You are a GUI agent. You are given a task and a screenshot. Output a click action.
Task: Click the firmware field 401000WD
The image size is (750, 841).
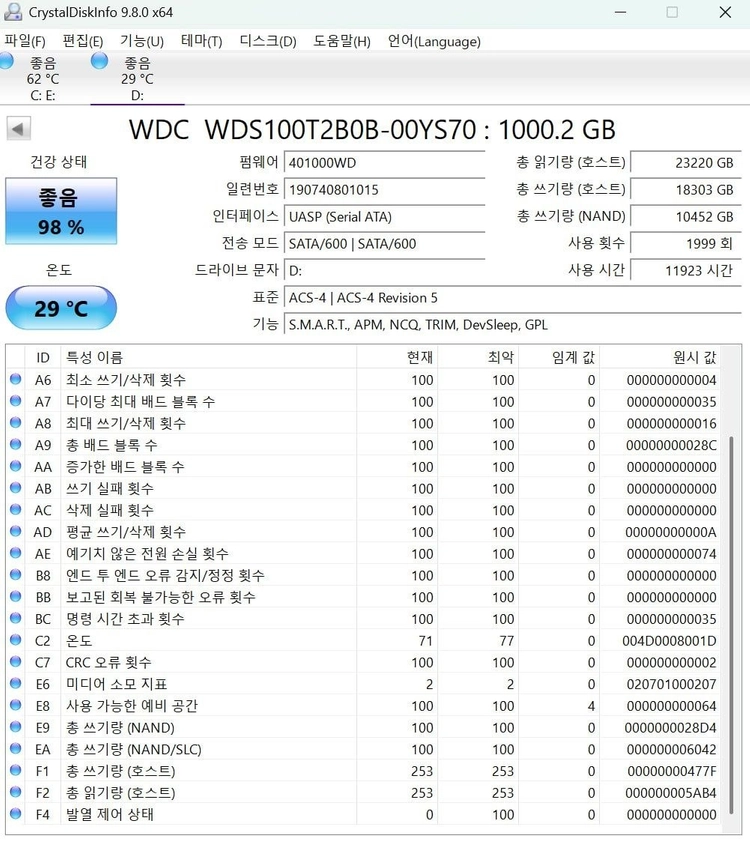(x=384, y=163)
